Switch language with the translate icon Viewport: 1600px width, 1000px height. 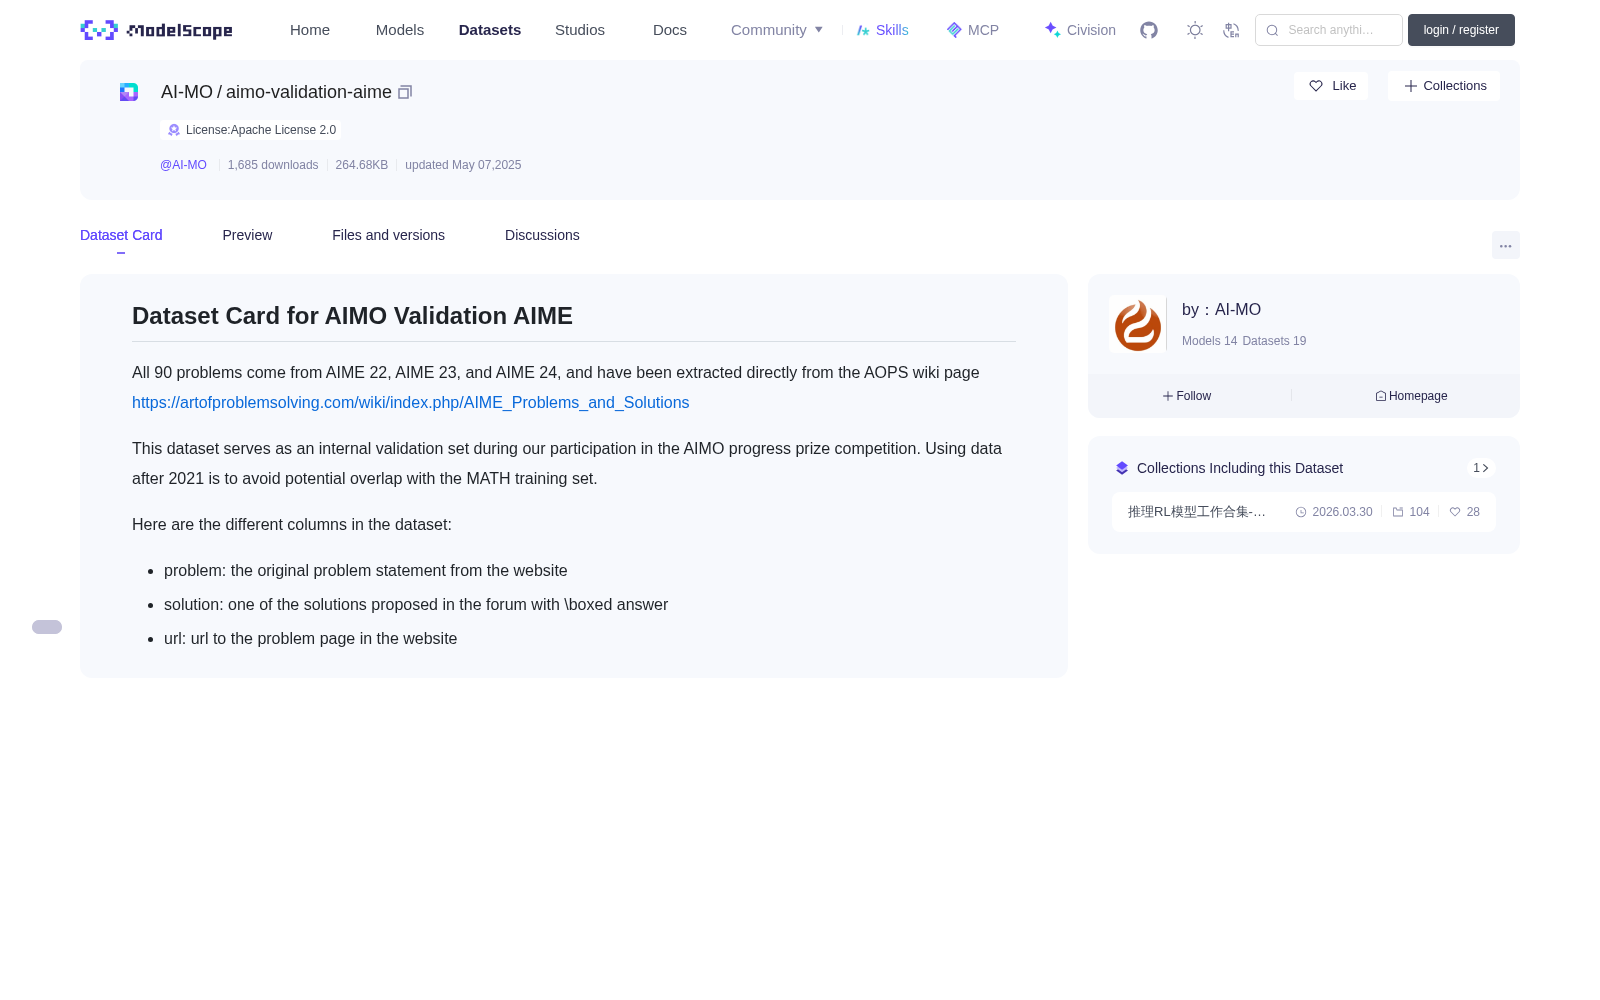pyautogui.click(x=1232, y=30)
